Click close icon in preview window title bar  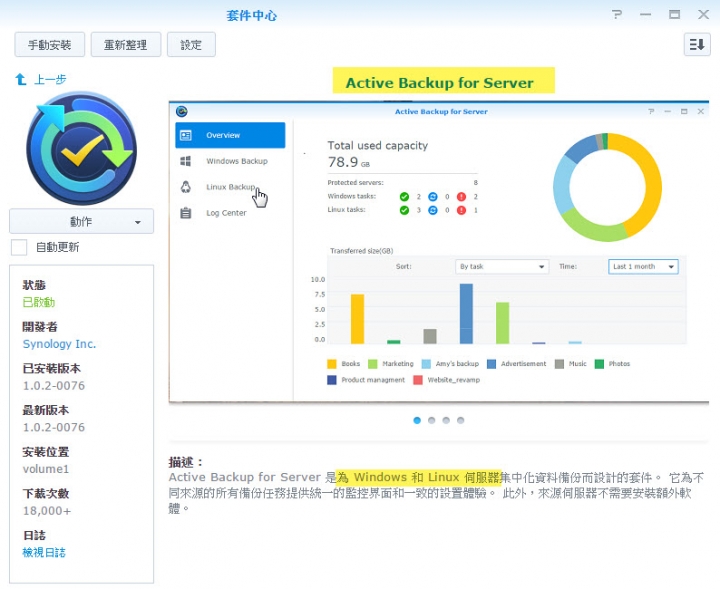coord(701,111)
